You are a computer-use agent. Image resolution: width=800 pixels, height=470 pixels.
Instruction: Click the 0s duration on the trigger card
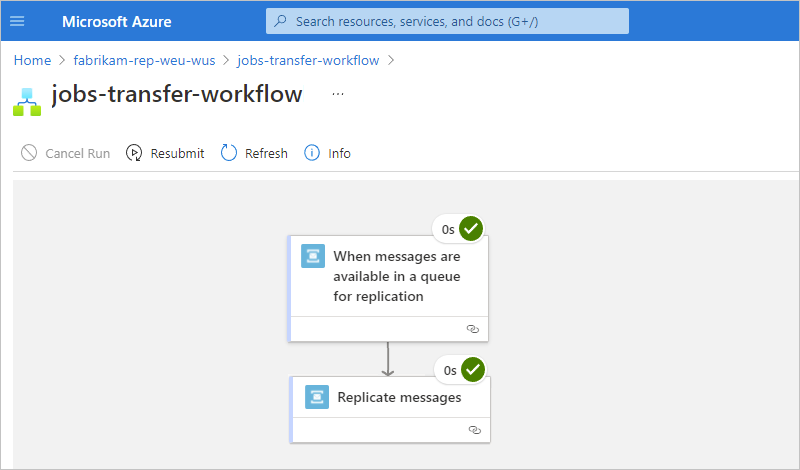tap(448, 230)
